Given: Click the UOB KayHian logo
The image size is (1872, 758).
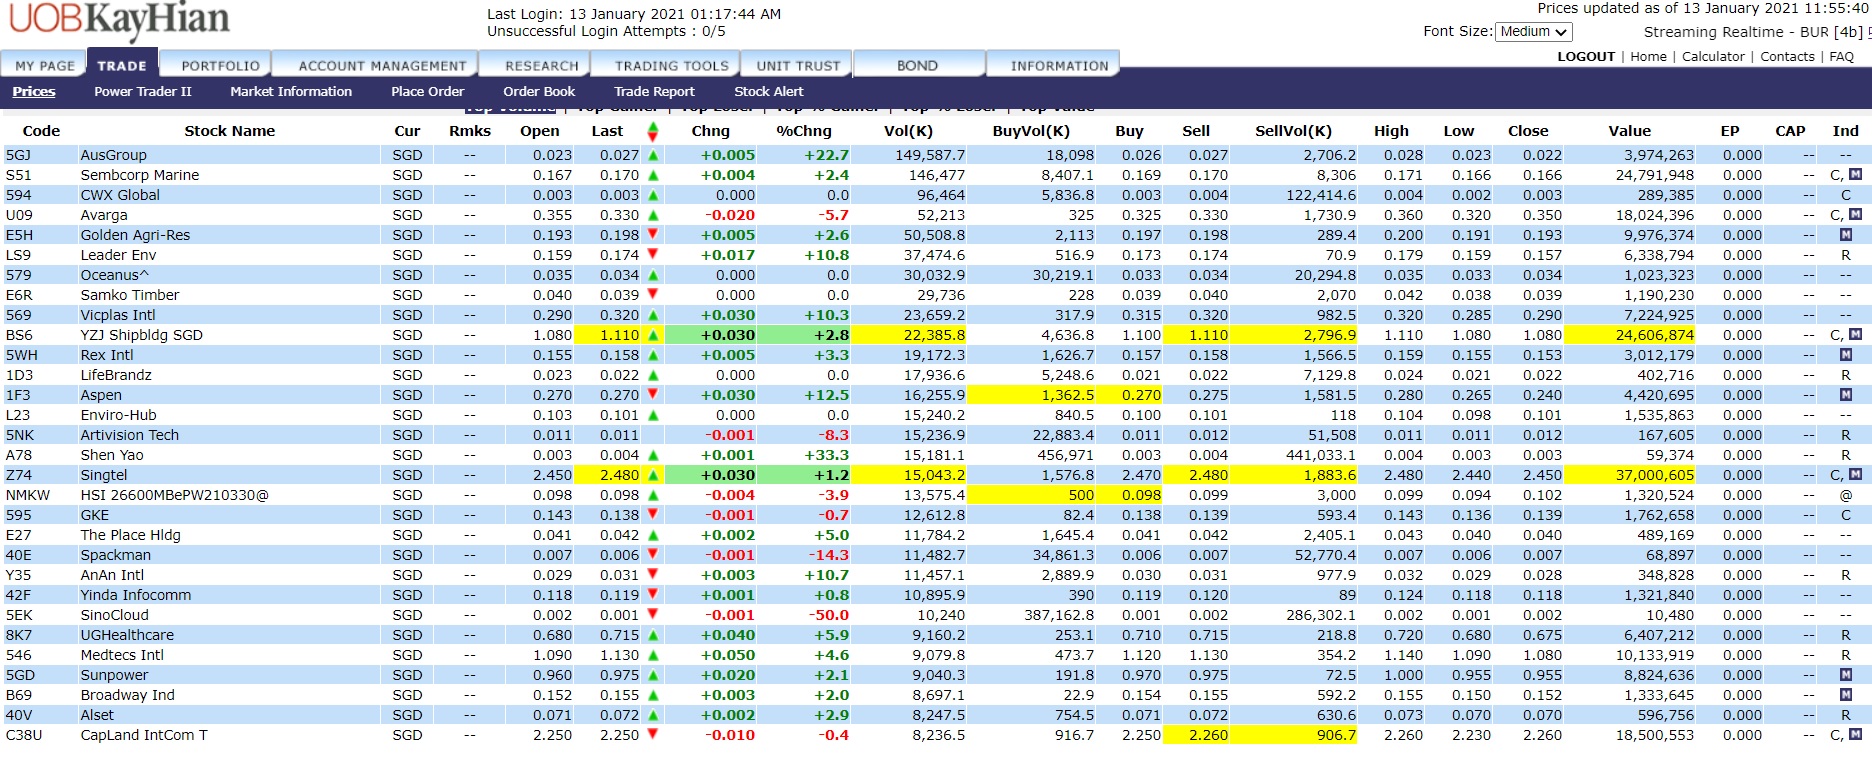Looking at the screenshot, I should (119, 21).
